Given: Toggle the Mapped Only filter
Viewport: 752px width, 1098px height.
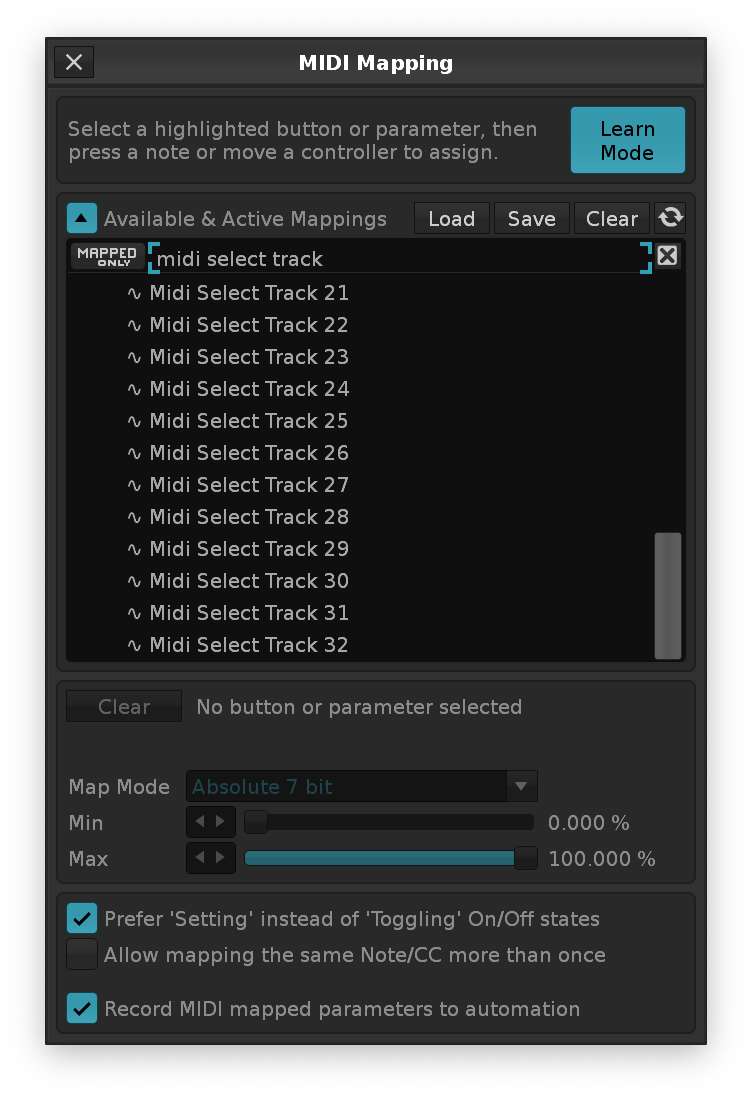Looking at the screenshot, I should pos(107,257).
